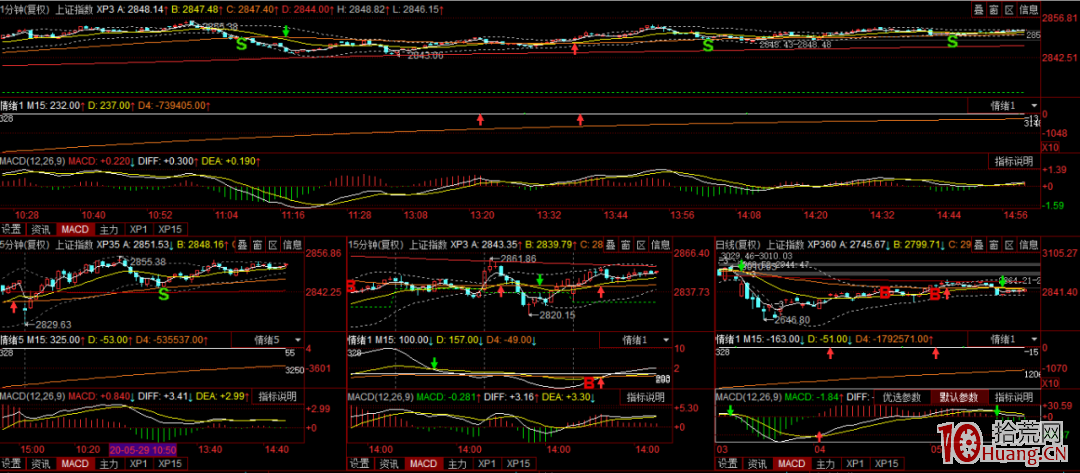
Task: Select the XP15 tab under 15分钟 chart
Action: click(x=518, y=463)
